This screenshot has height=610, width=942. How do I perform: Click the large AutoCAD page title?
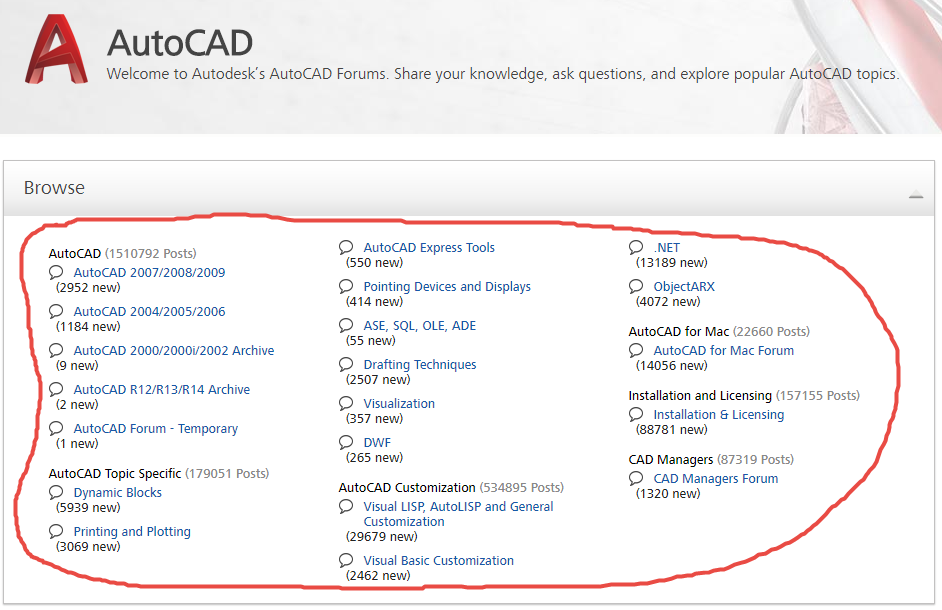point(180,43)
